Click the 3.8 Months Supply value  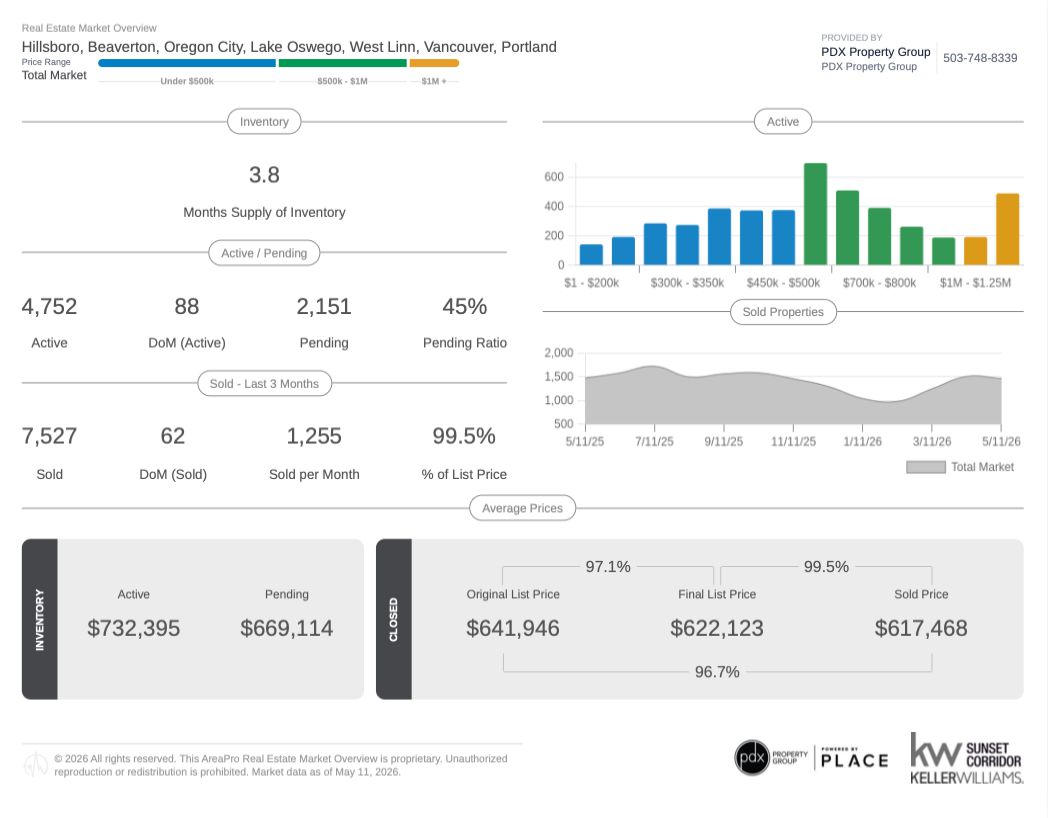[x=264, y=175]
